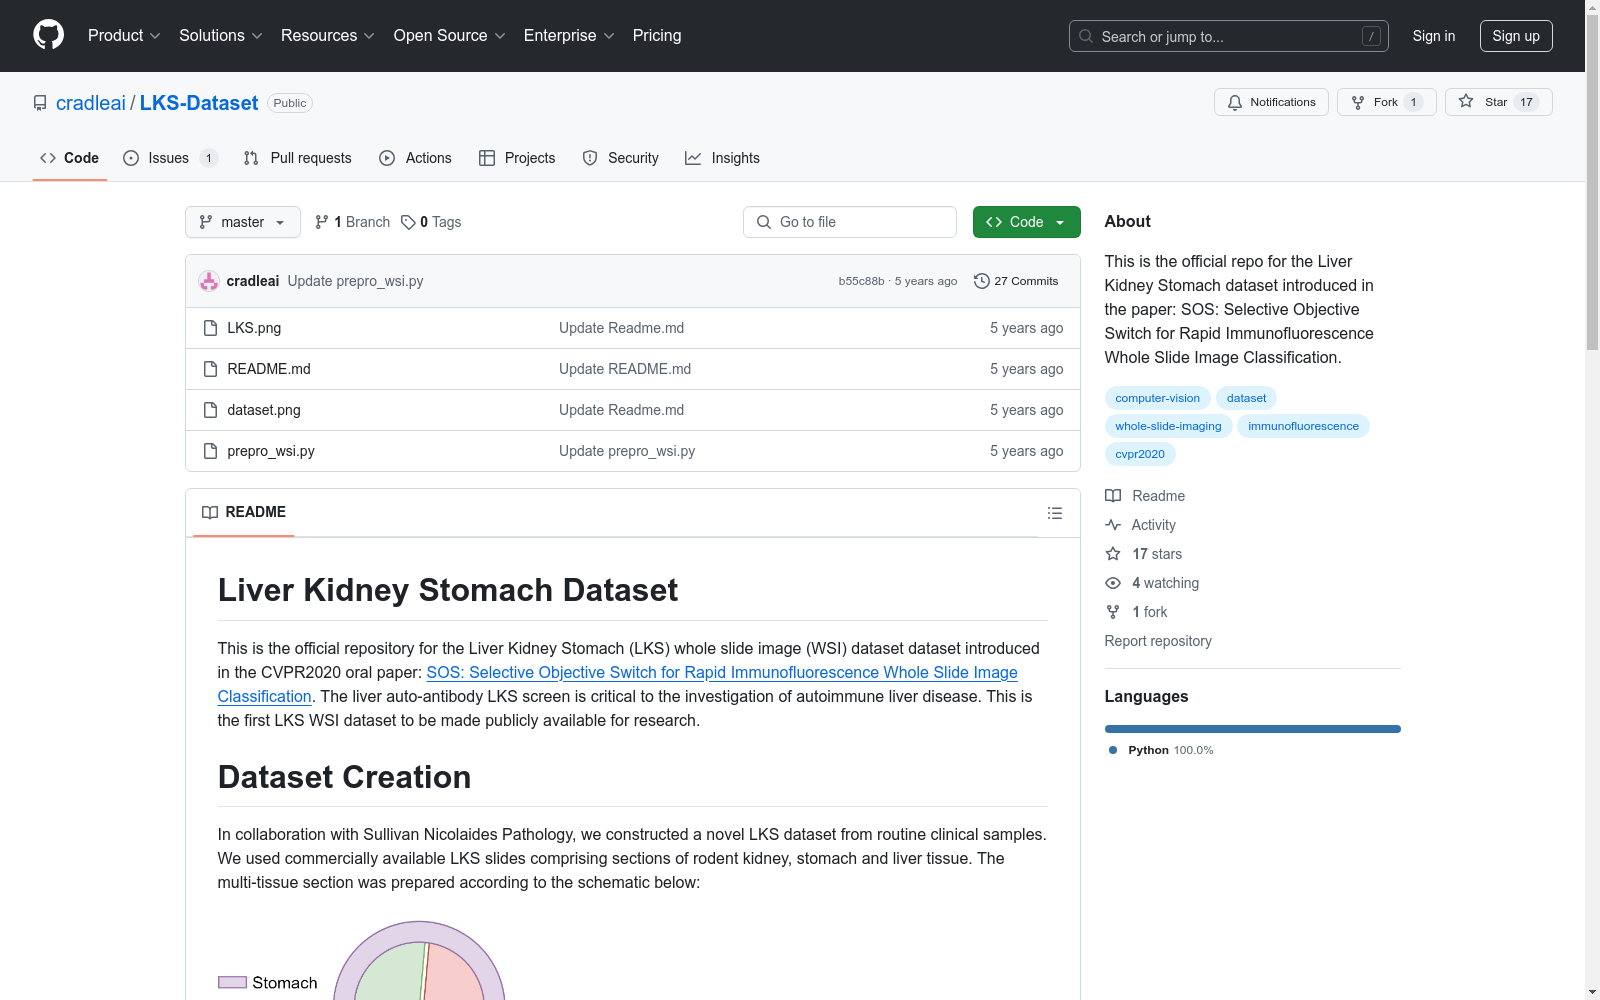Image resolution: width=1600 pixels, height=1000 pixels.
Task: Open the LKS-Dataset repository name link
Action: click(x=199, y=103)
